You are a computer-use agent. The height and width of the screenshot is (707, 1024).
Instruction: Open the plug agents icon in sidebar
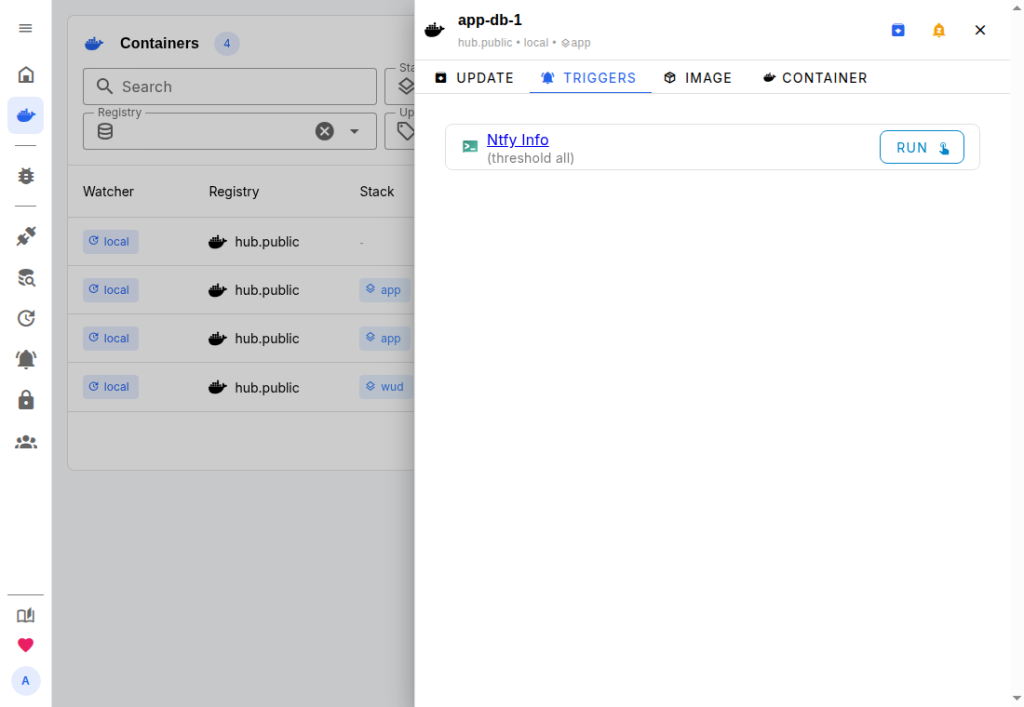(25, 236)
